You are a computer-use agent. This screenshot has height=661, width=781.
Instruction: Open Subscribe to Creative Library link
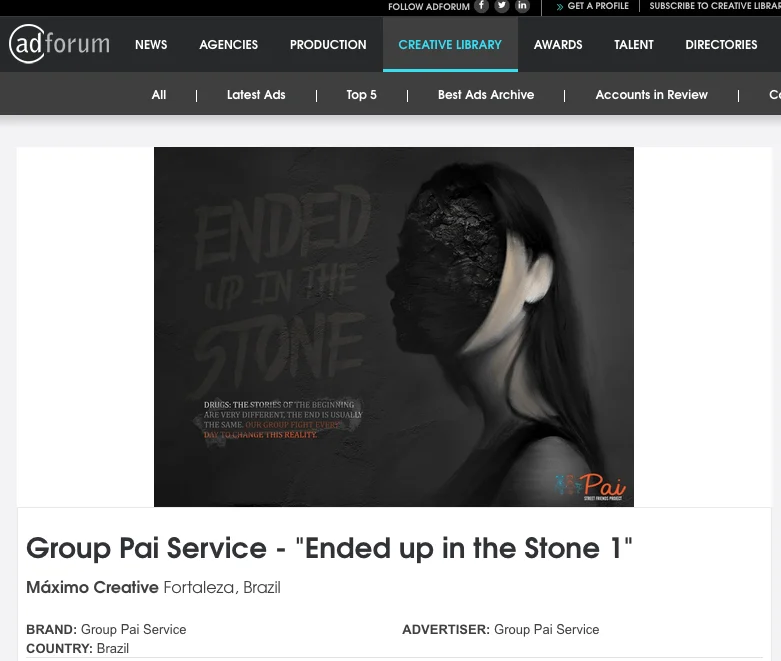pyautogui.click(x=715, y=6)
